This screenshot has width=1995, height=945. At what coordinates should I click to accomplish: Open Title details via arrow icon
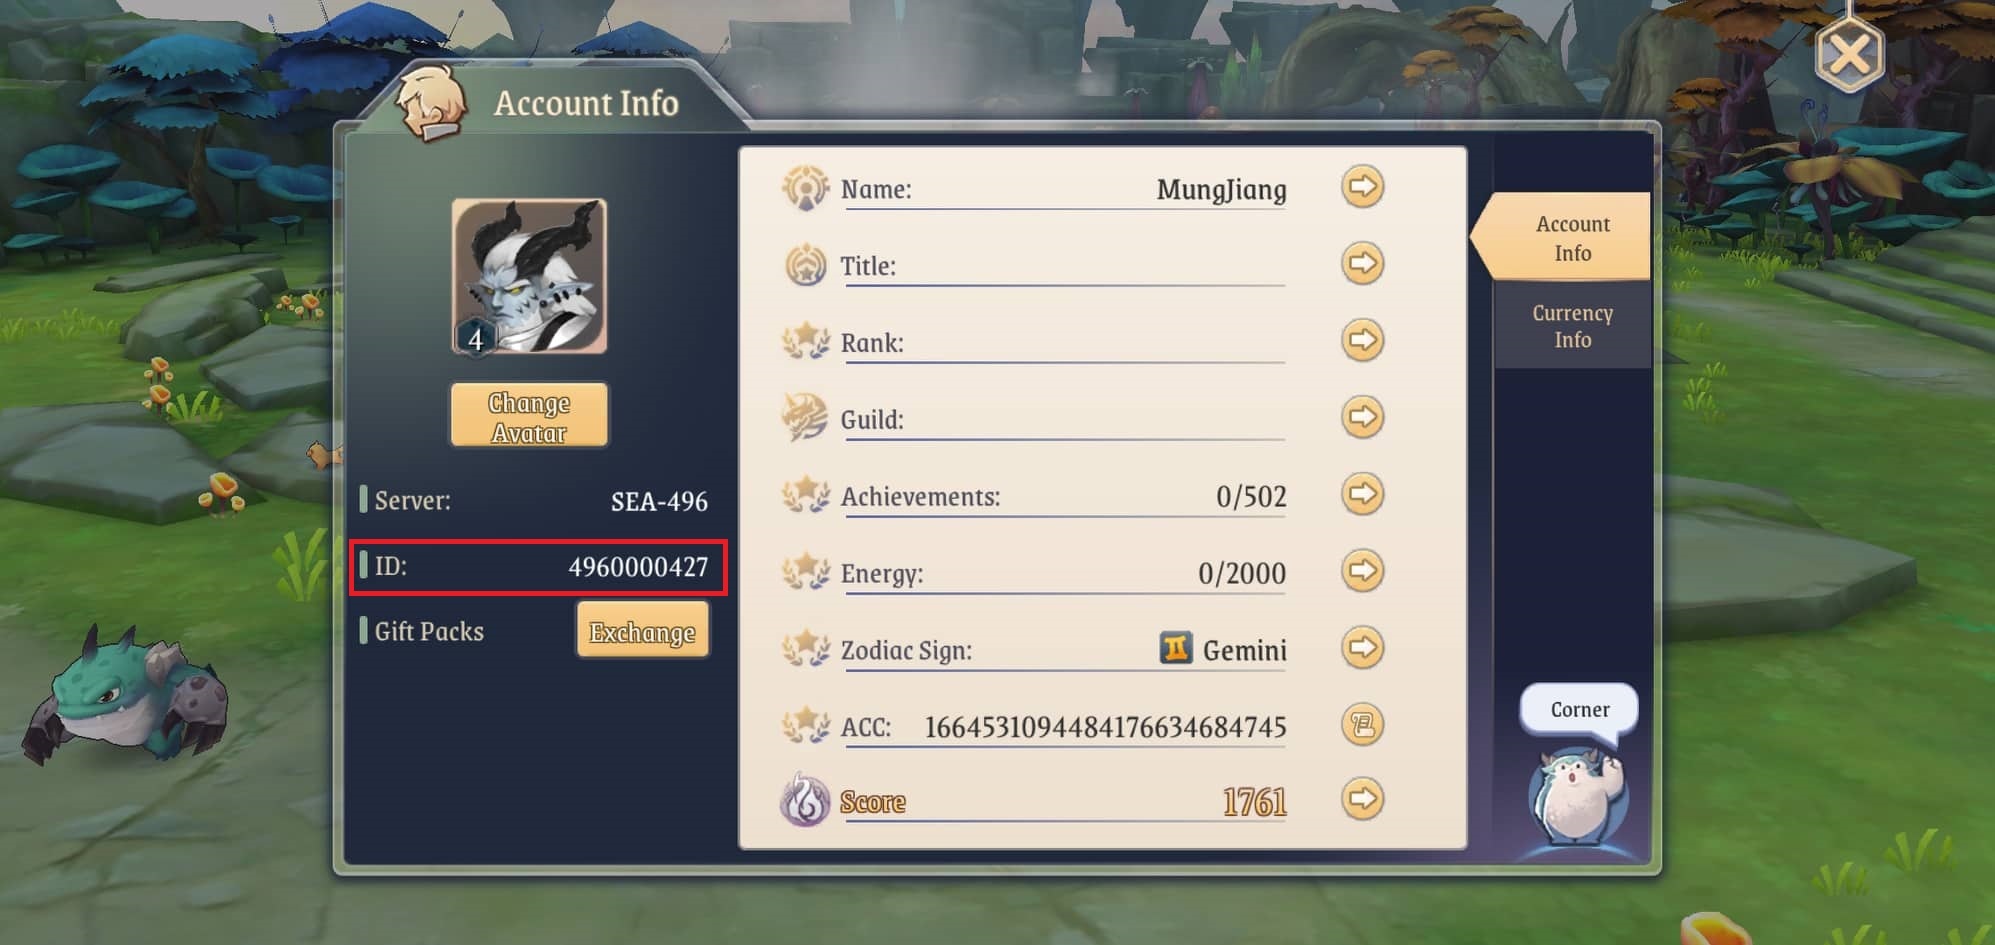pos(1362,263)
